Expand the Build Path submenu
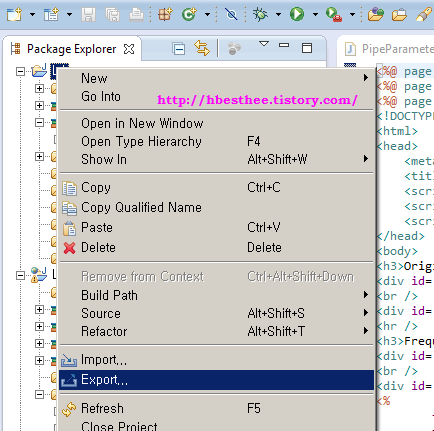Viewport: 434px width, 431px height. (x=216, y=295)
